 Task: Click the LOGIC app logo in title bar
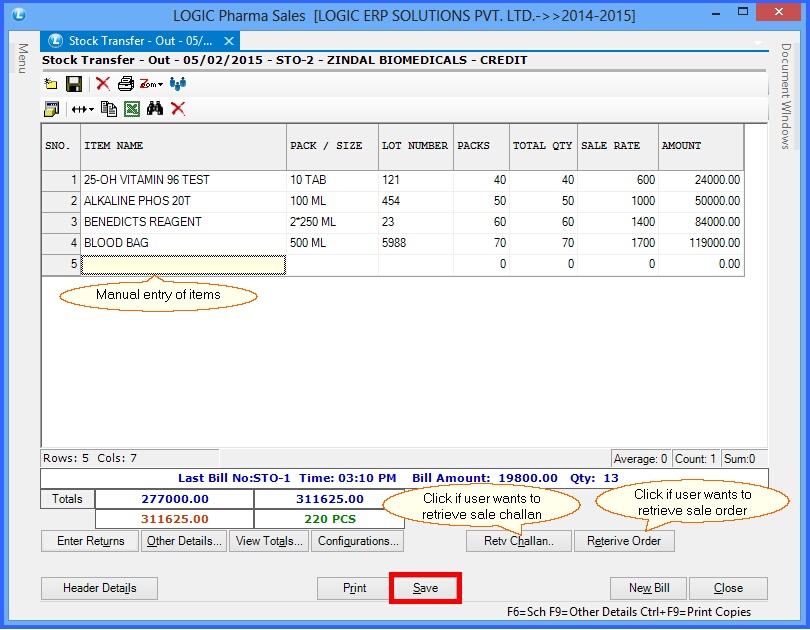(x=19, y=14)
